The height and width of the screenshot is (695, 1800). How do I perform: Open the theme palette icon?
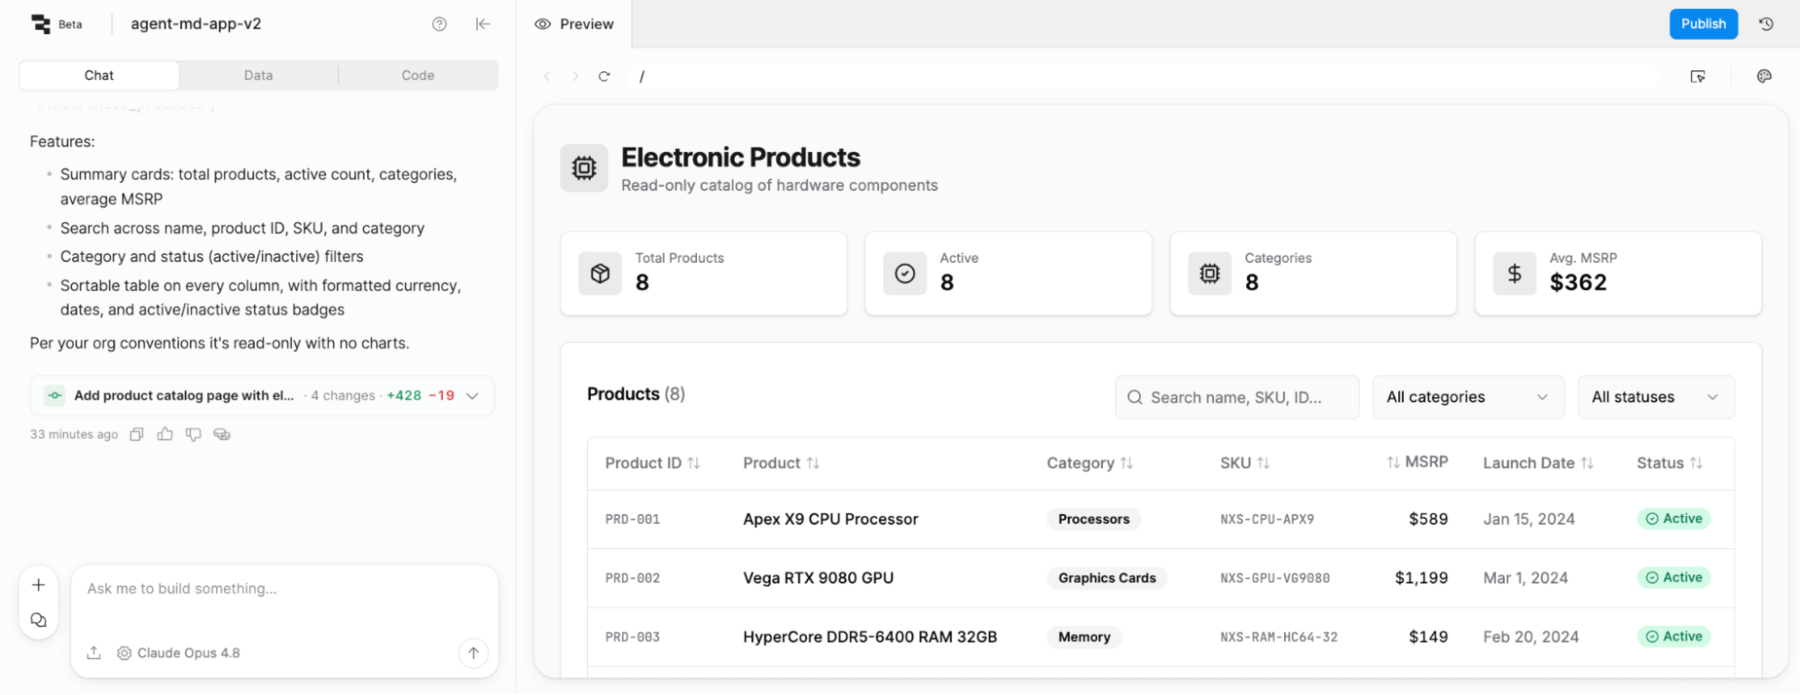coord(1764,76)
